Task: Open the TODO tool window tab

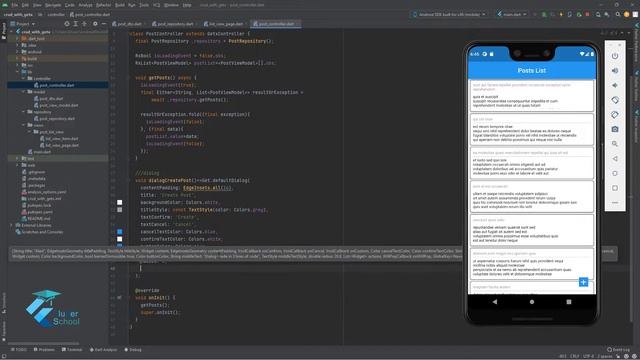Action: (x=18, y=350)
